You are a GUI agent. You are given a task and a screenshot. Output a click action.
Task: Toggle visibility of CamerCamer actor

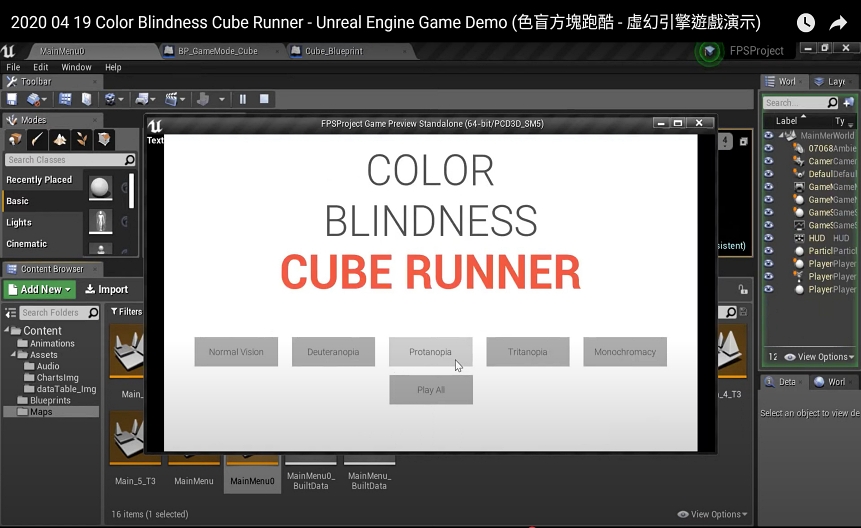769,161
